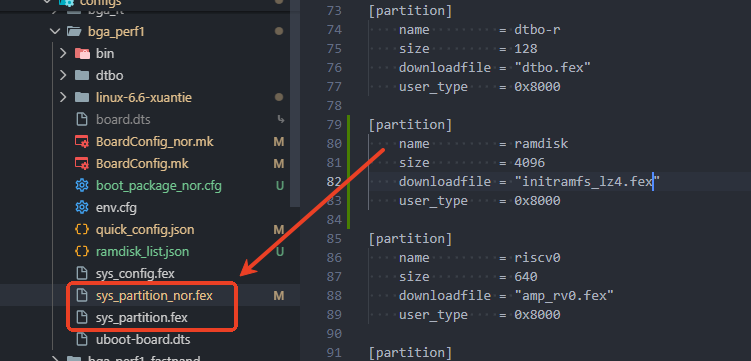Click the size value 4096

(x=530, y=163)
